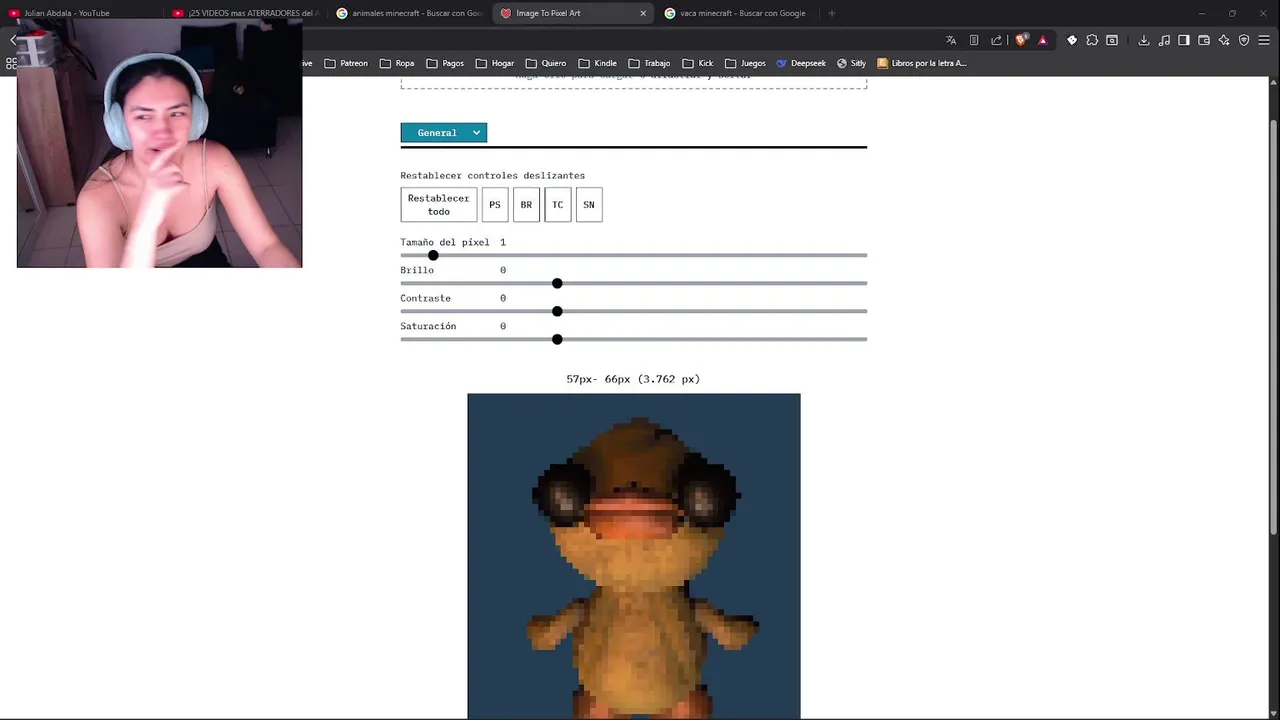Switch to animales minecraft search tab
This screenshot has height=720, width=1280.
point(410,13)
